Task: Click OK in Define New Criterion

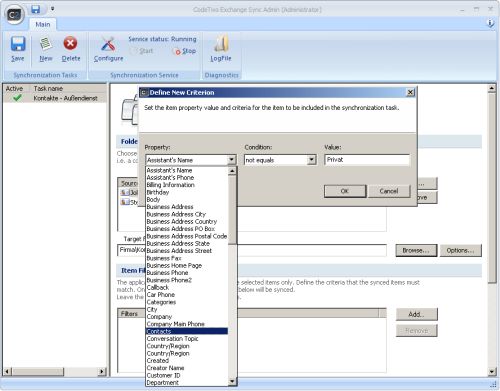Action: pyautogui.click(x=345, y=191)
